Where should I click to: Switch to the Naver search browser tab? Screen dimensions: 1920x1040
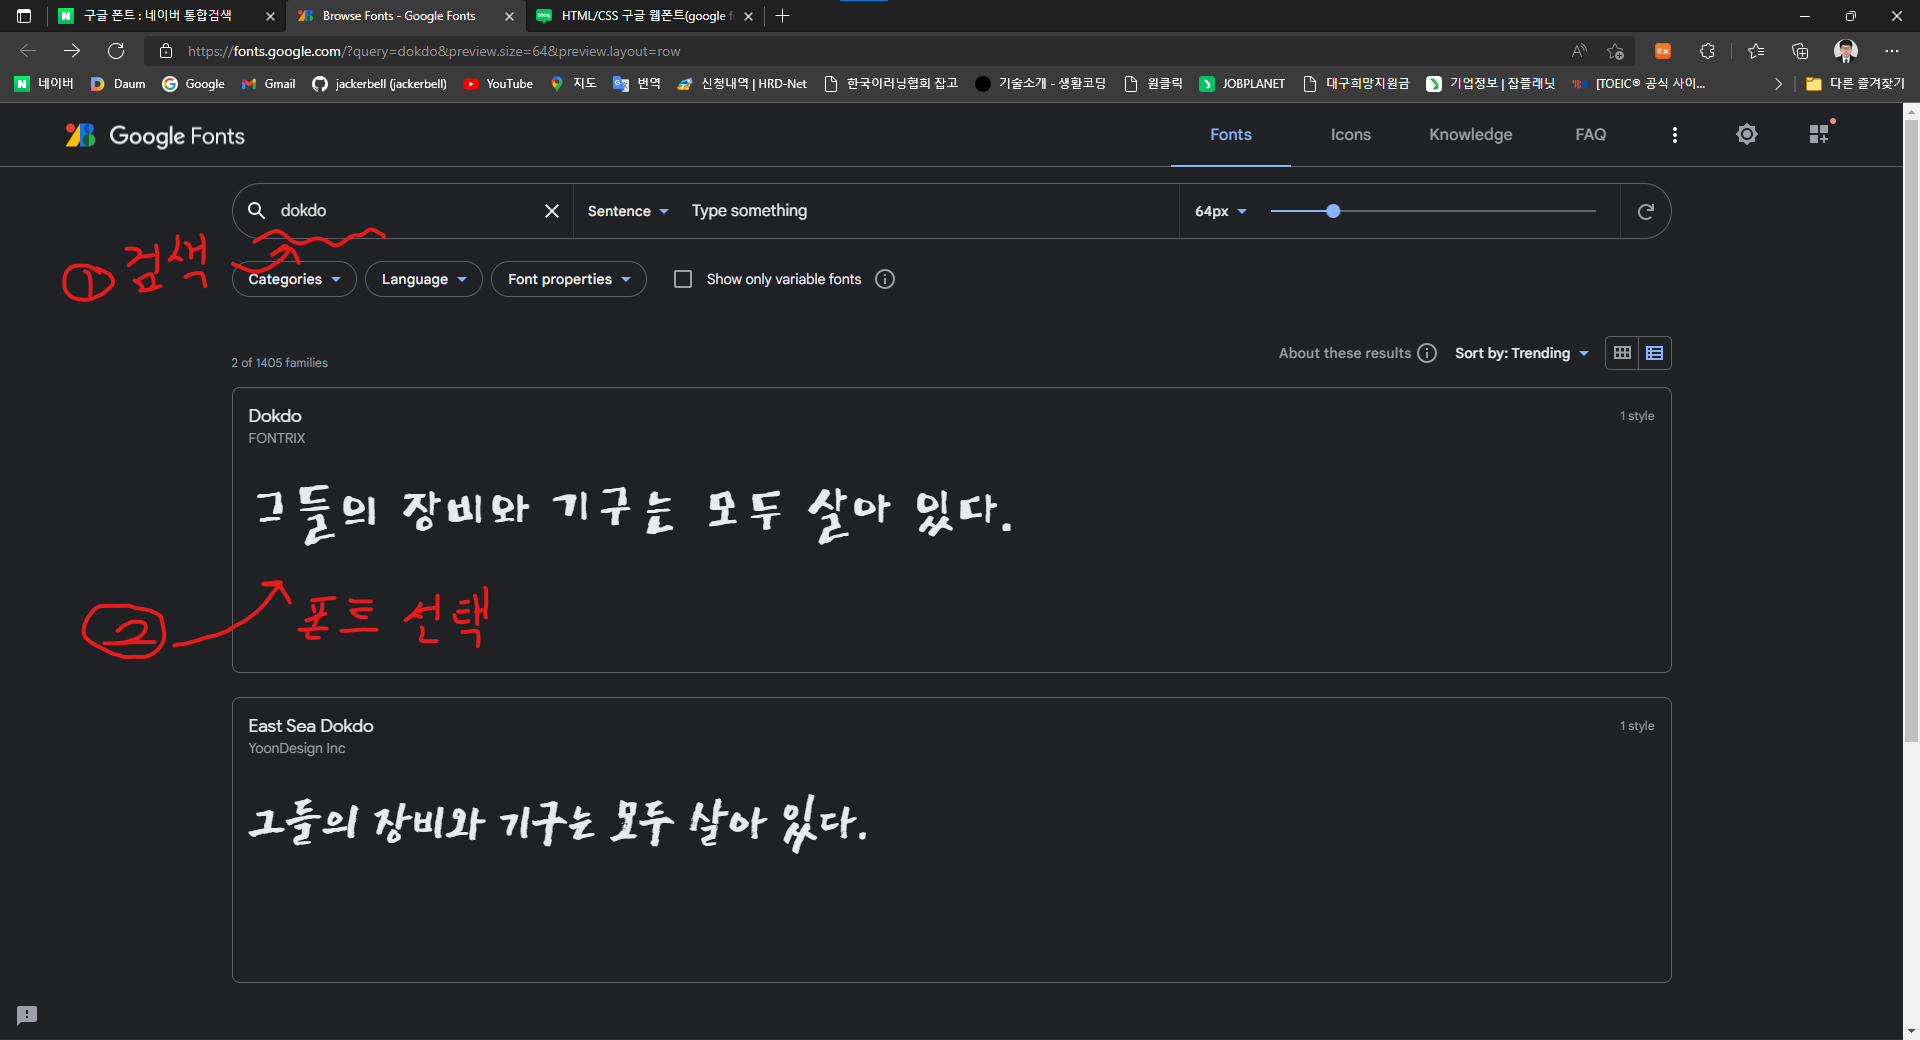pos(158,16)
